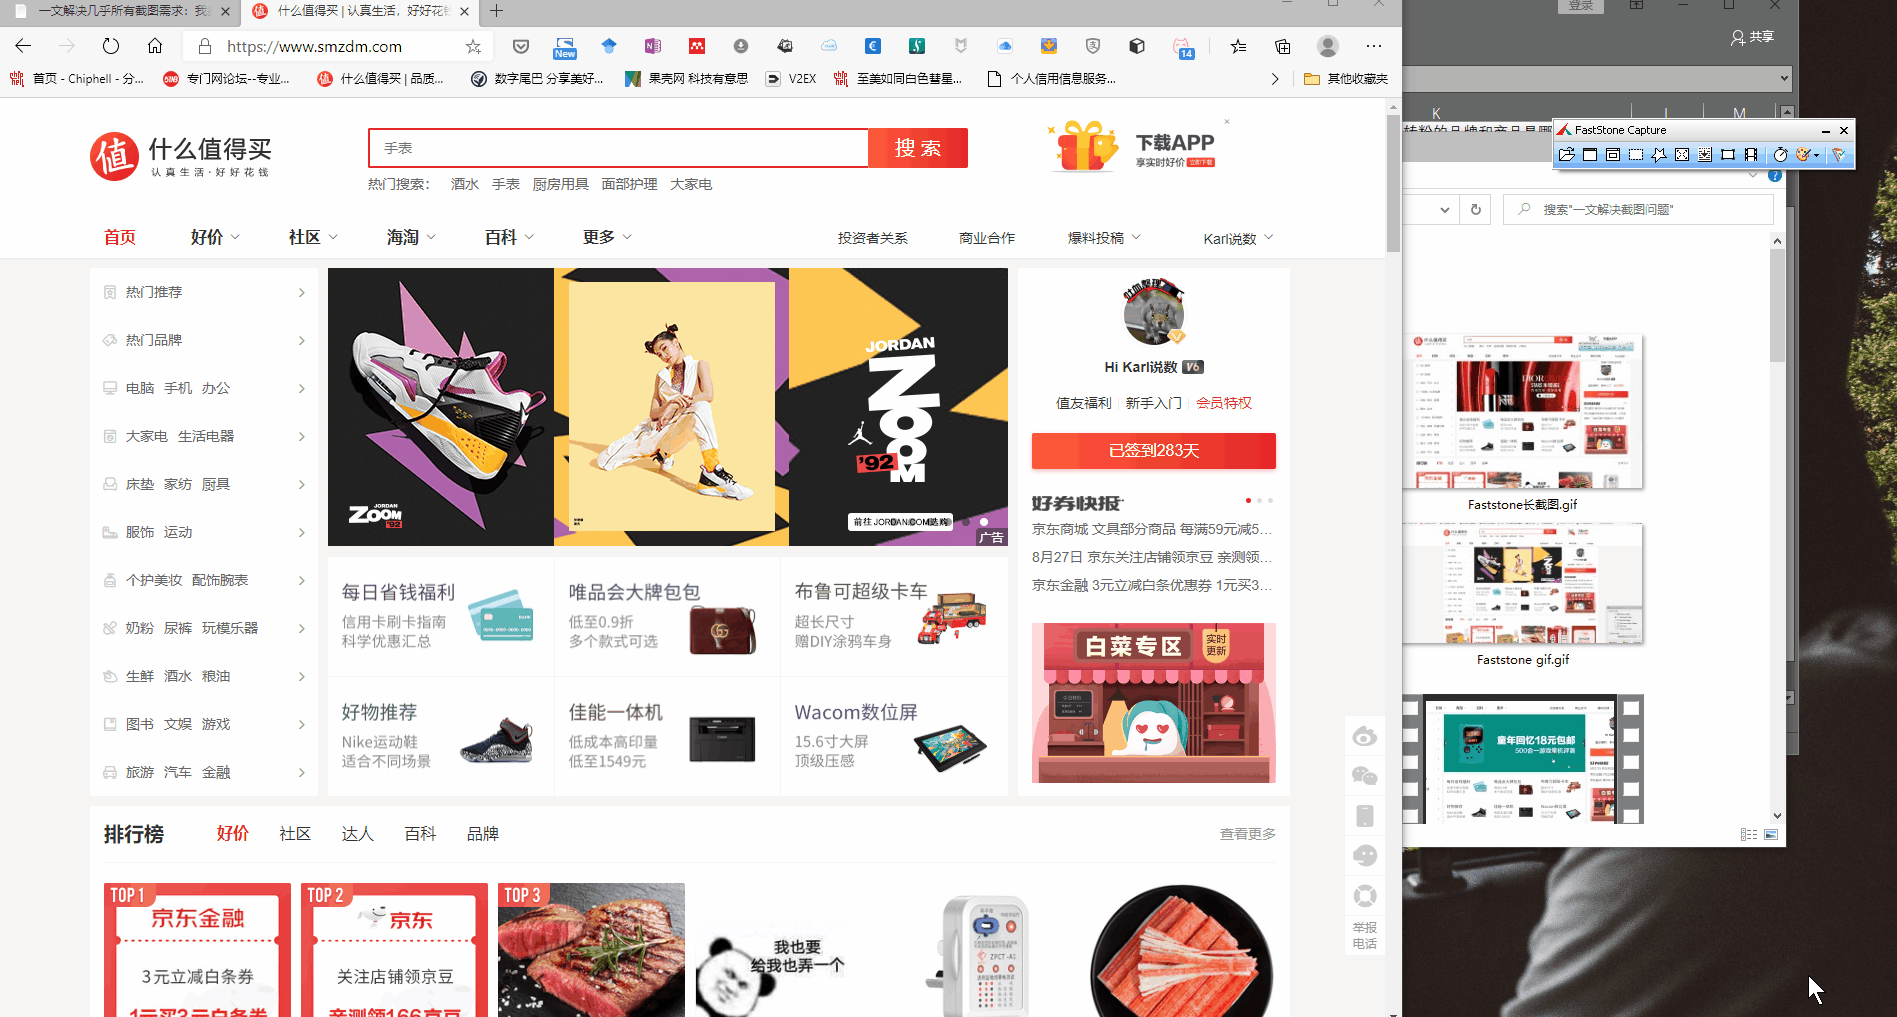1897x1017 pixels.
Task: Expand 生鲜 酒水 粮油 category row
Action: pyautogui.click(x=204, y=676)
